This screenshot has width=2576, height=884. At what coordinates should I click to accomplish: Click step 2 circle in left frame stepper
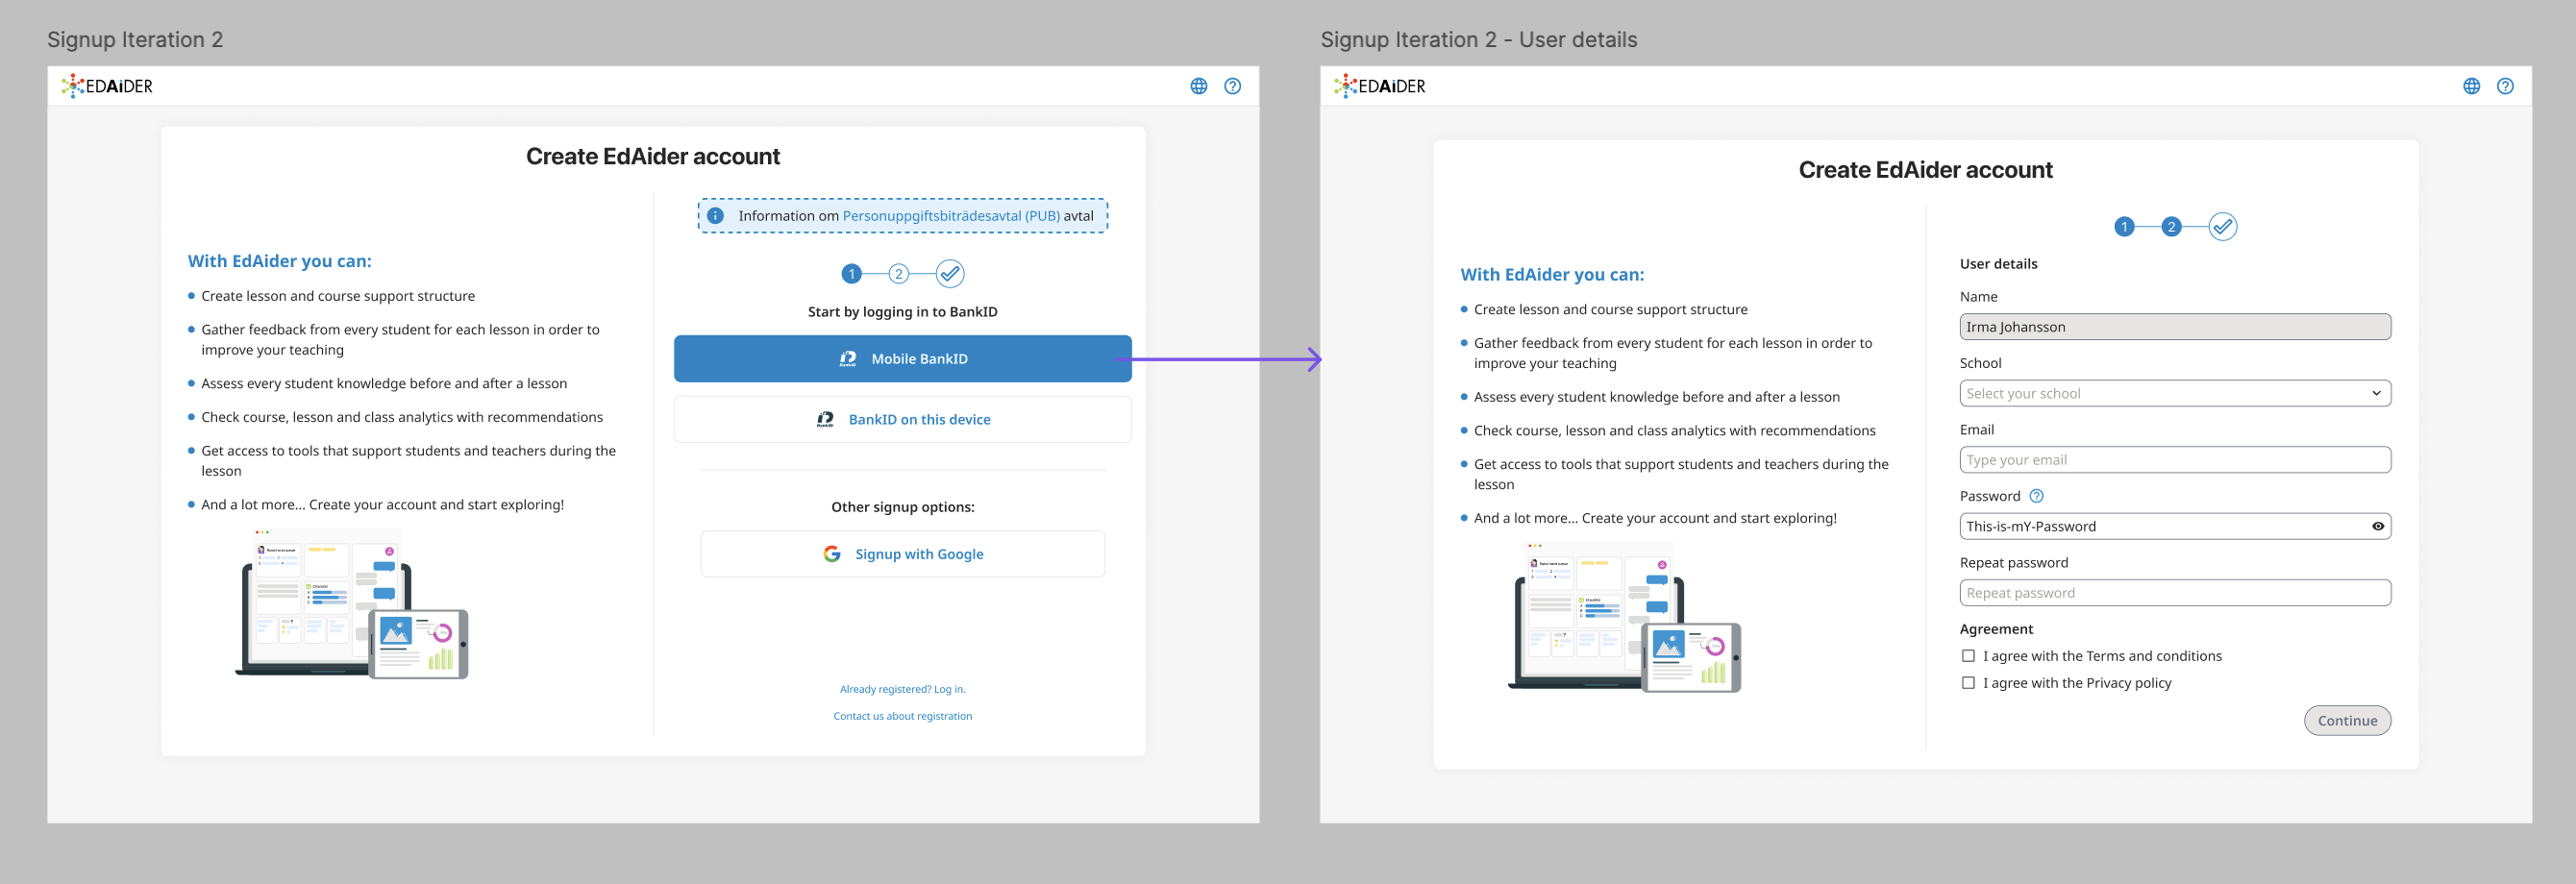[x=898, y=274]
